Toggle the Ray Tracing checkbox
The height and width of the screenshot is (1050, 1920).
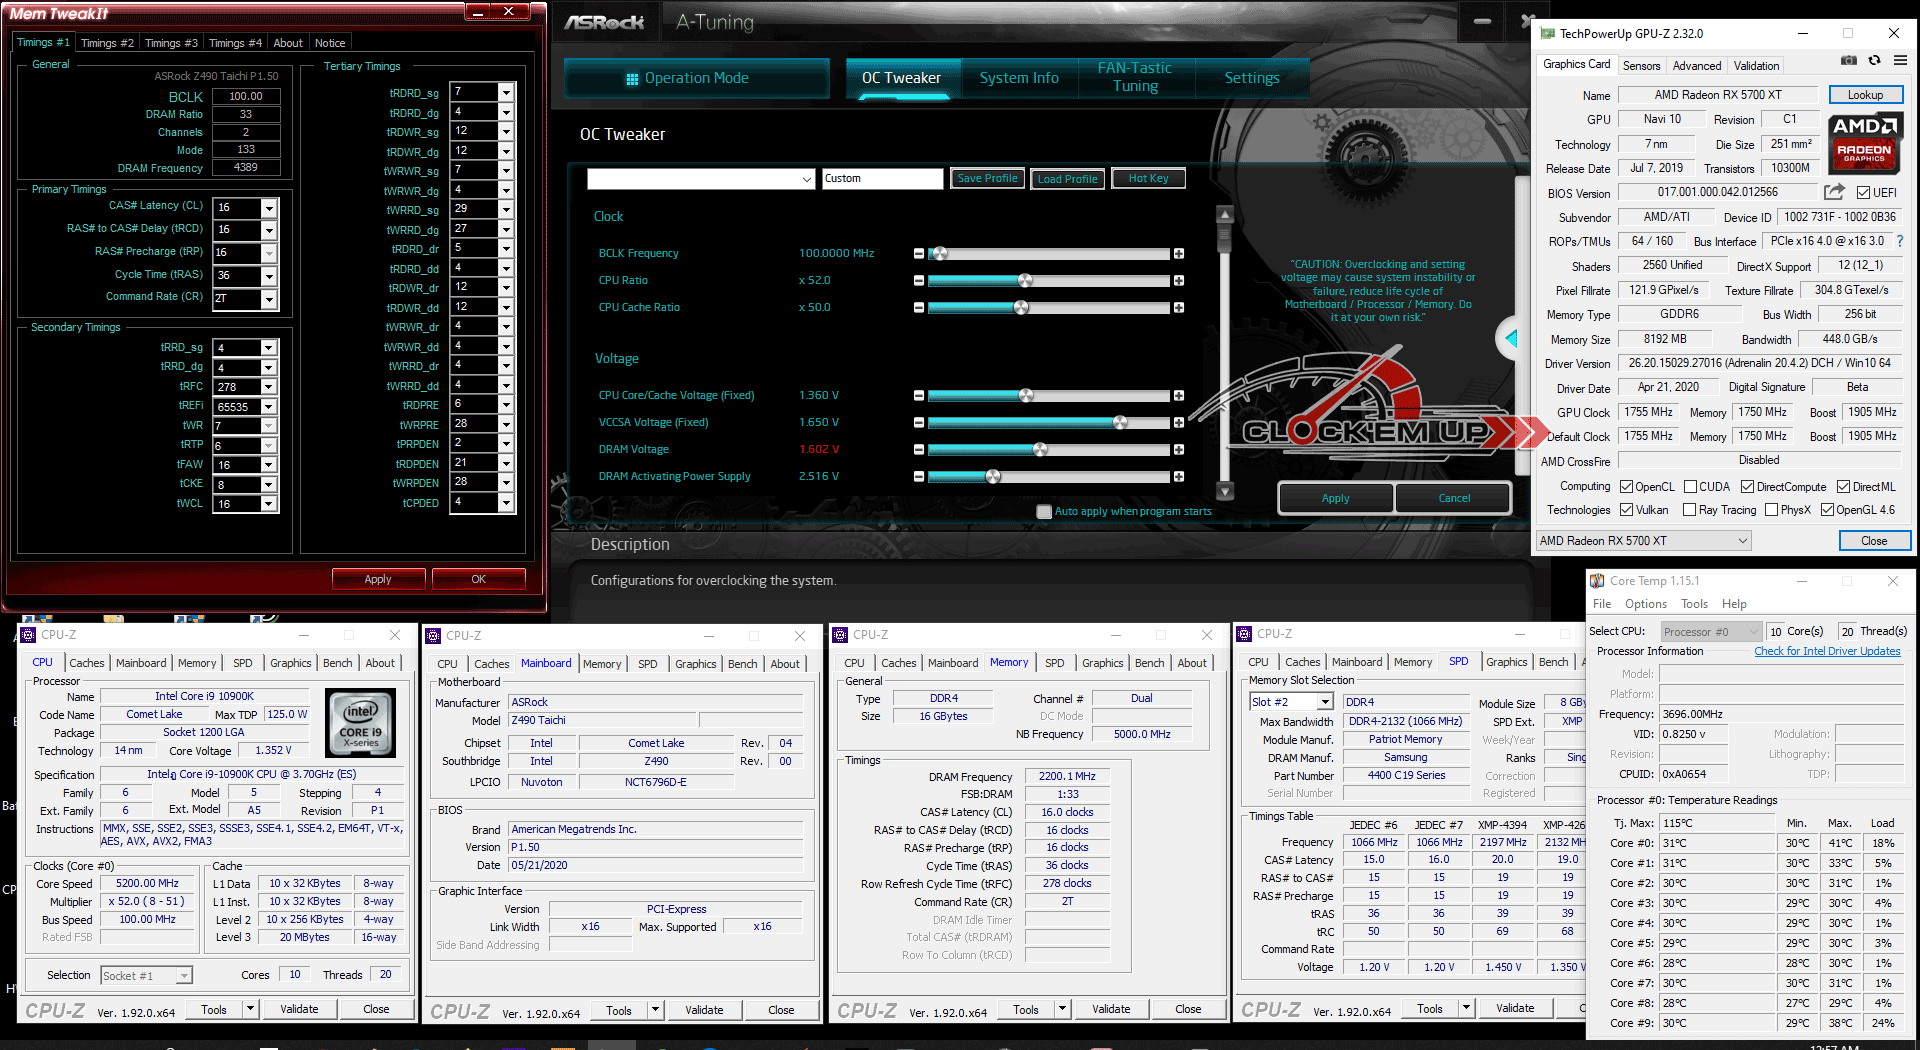click(x=1689, y=510)
